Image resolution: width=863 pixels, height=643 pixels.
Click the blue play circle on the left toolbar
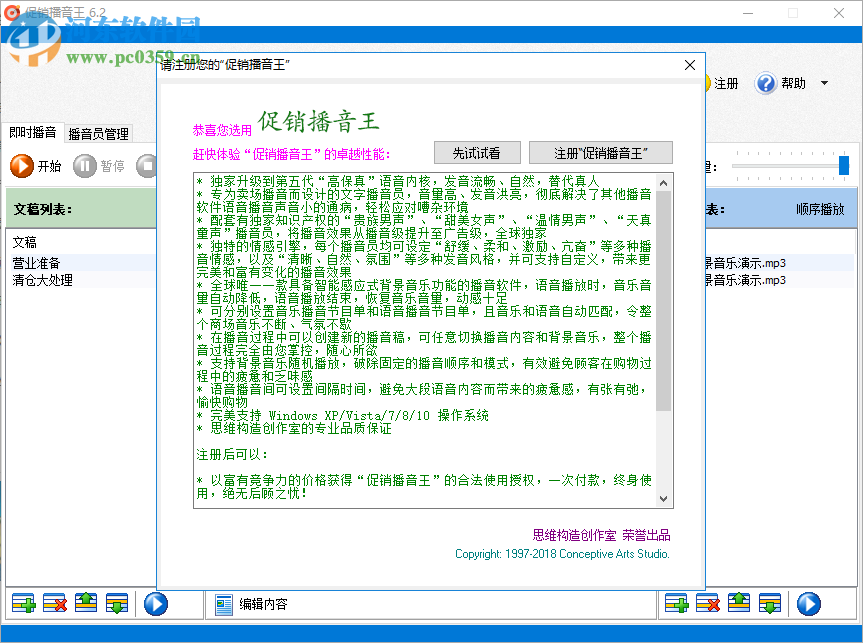pos(155,603)
